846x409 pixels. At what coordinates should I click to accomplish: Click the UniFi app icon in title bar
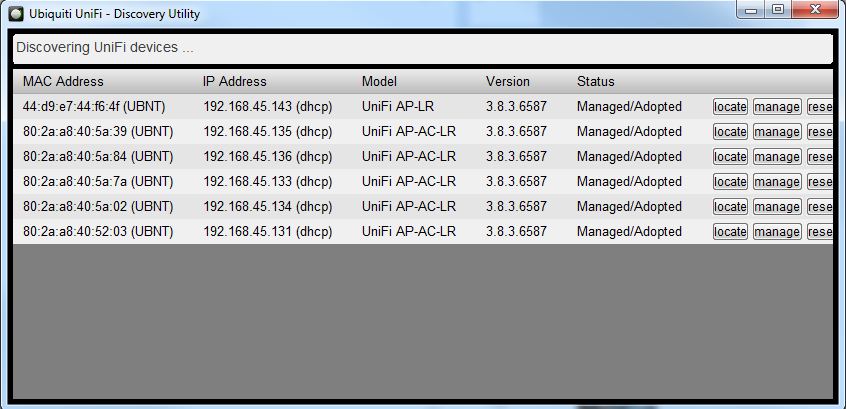[16, 13]
